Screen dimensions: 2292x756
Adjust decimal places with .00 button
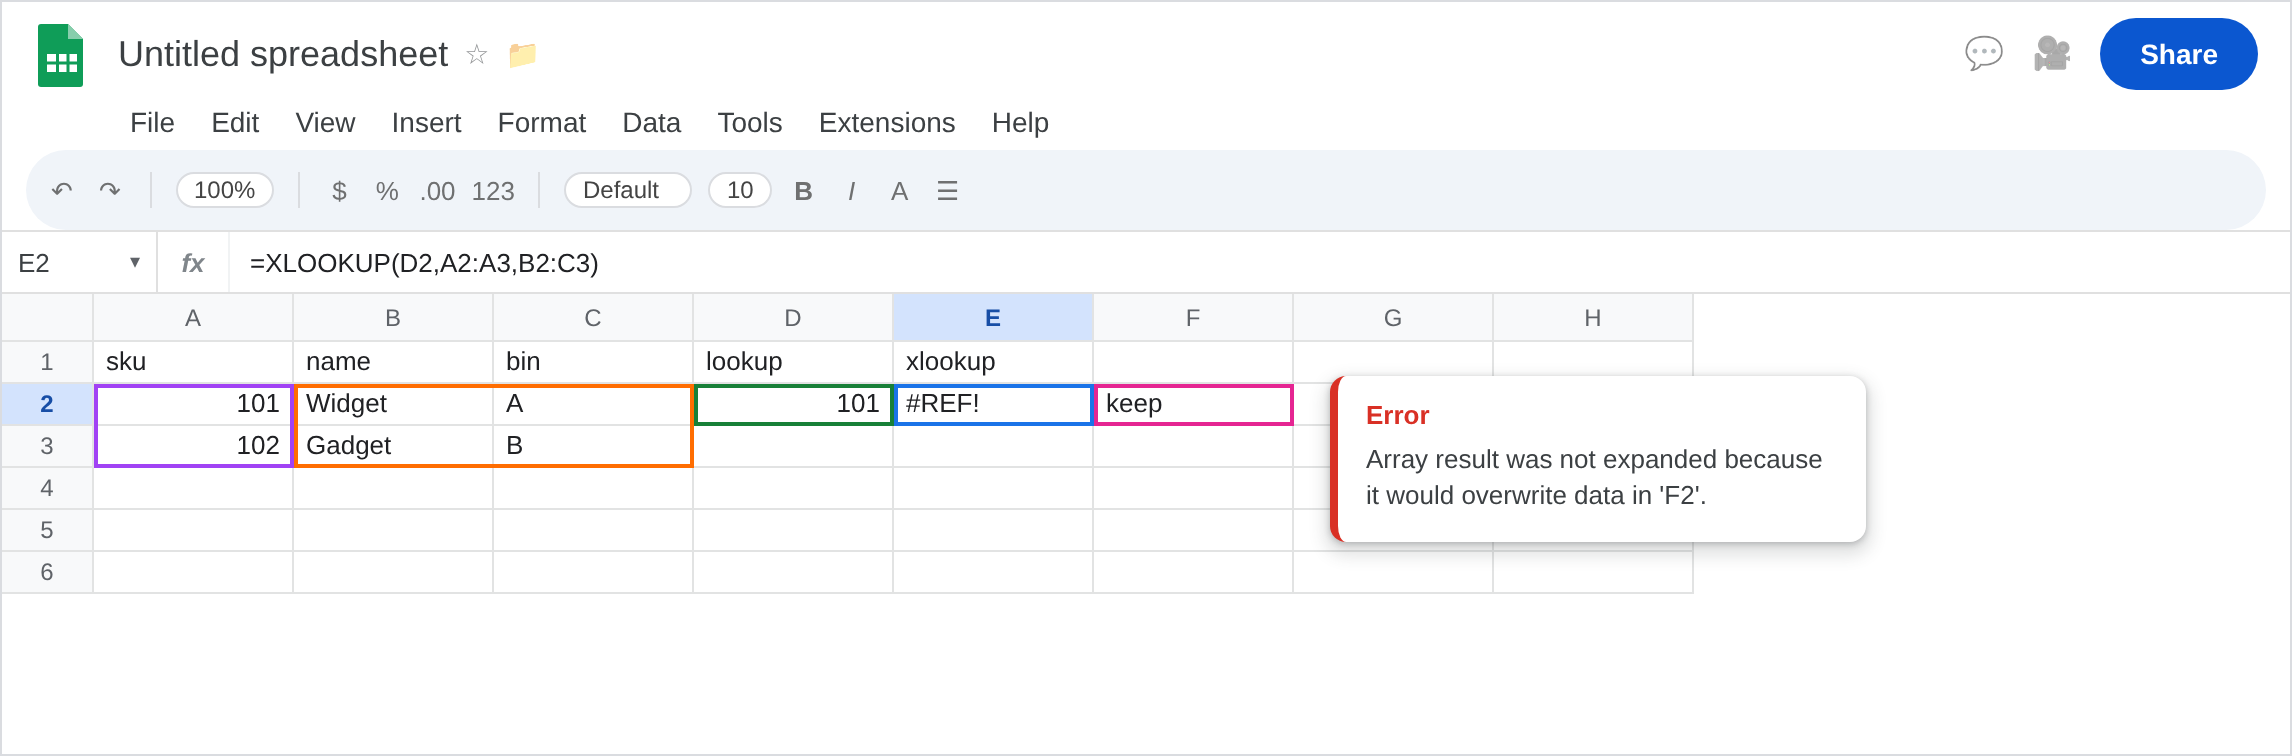pos(437,190)
